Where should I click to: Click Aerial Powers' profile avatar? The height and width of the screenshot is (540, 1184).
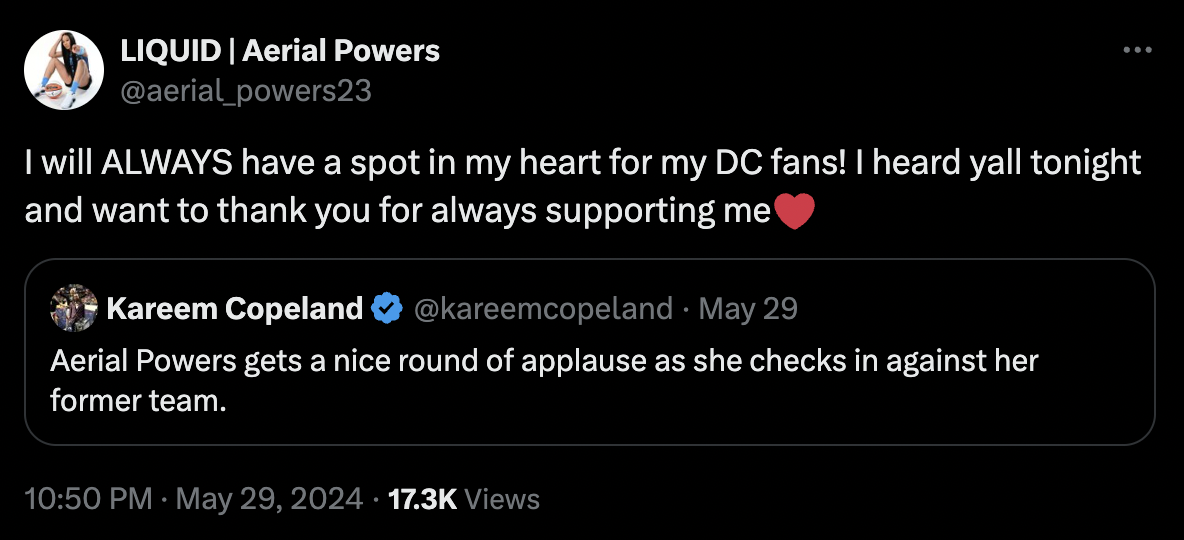pos(64,70)
